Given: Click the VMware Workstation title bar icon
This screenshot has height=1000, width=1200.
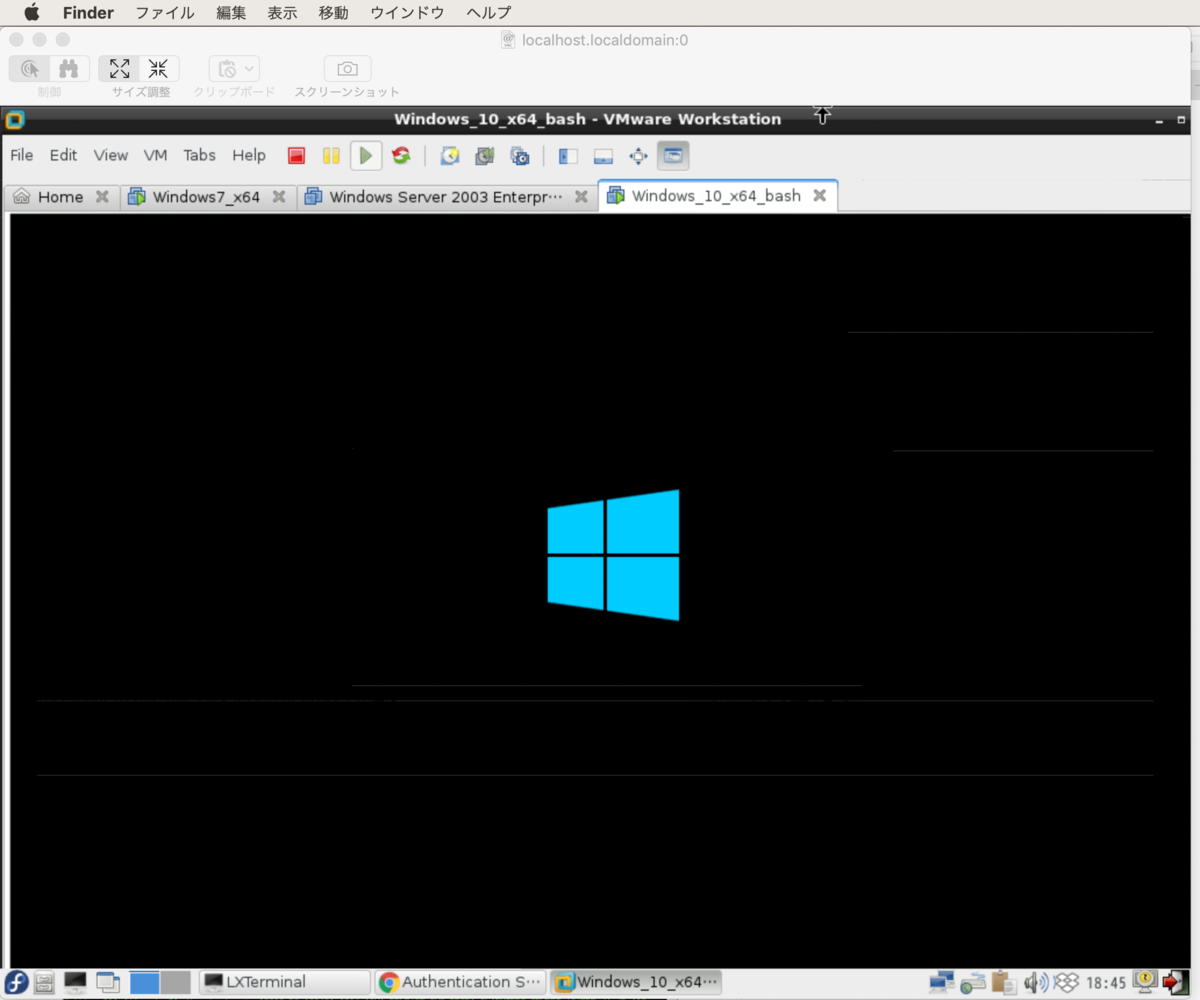Looking at the screenshot, I should (x=14, y=120).
